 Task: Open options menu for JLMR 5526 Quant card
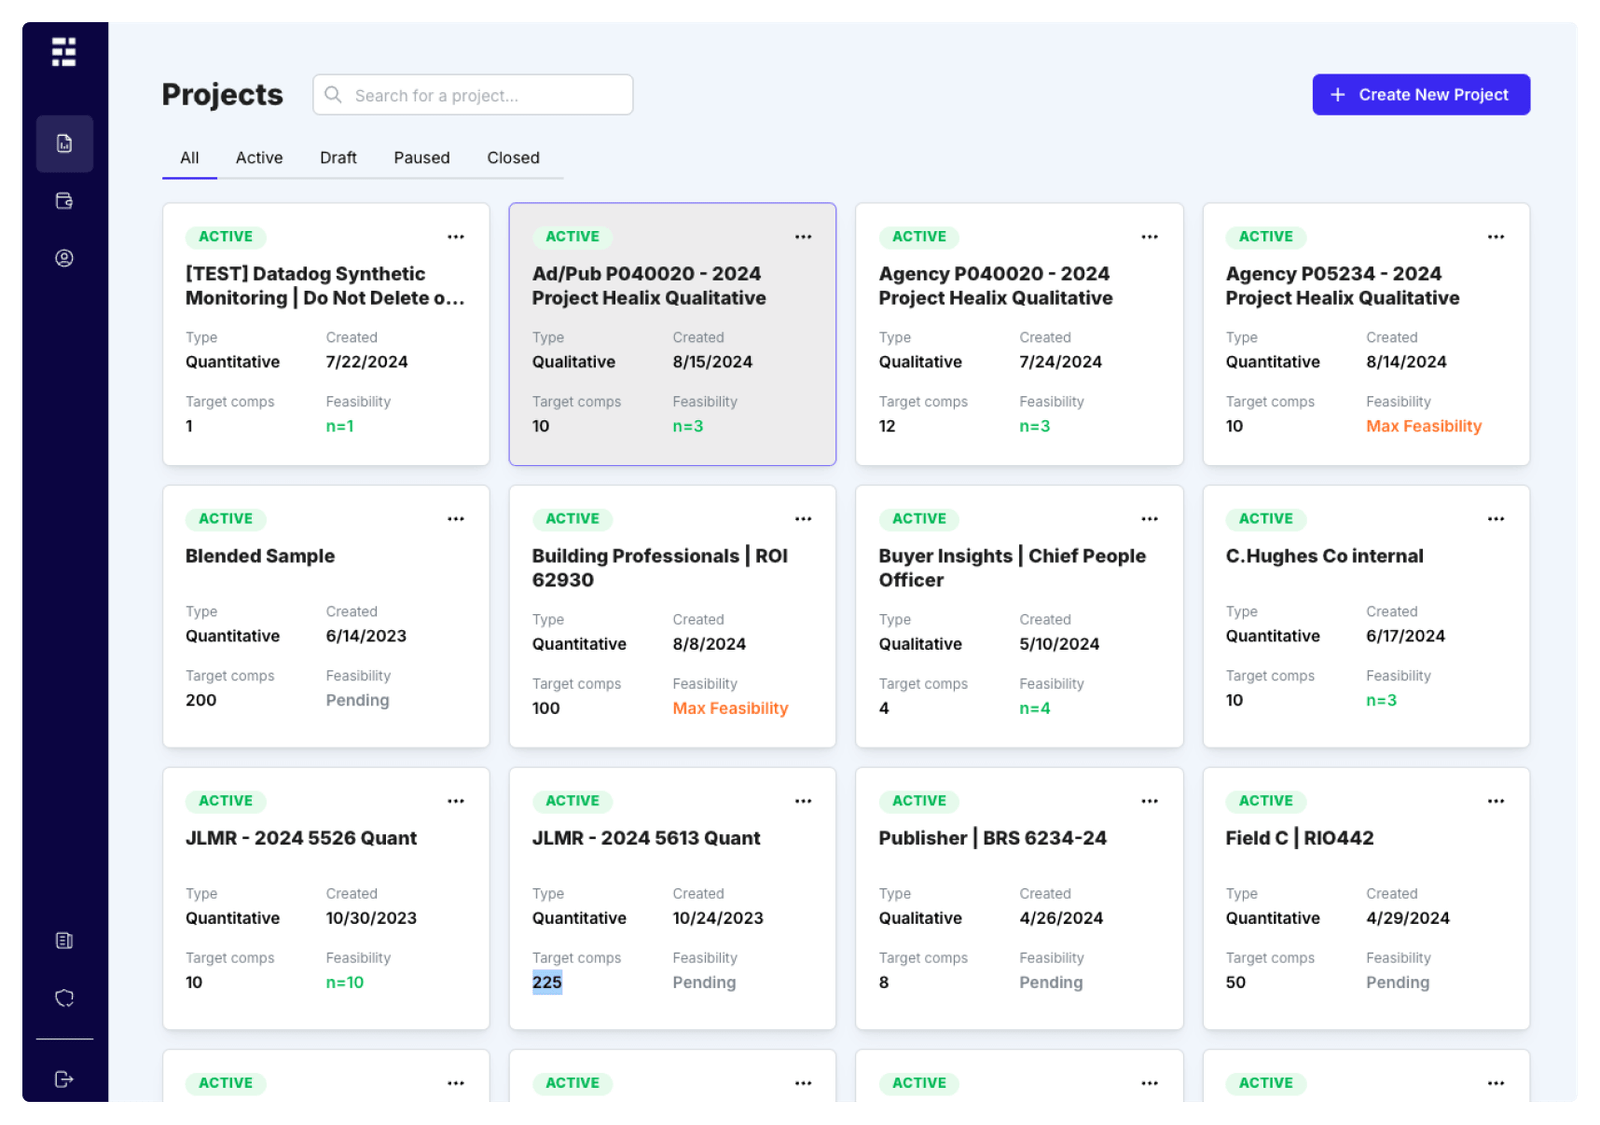click(456, 801)
